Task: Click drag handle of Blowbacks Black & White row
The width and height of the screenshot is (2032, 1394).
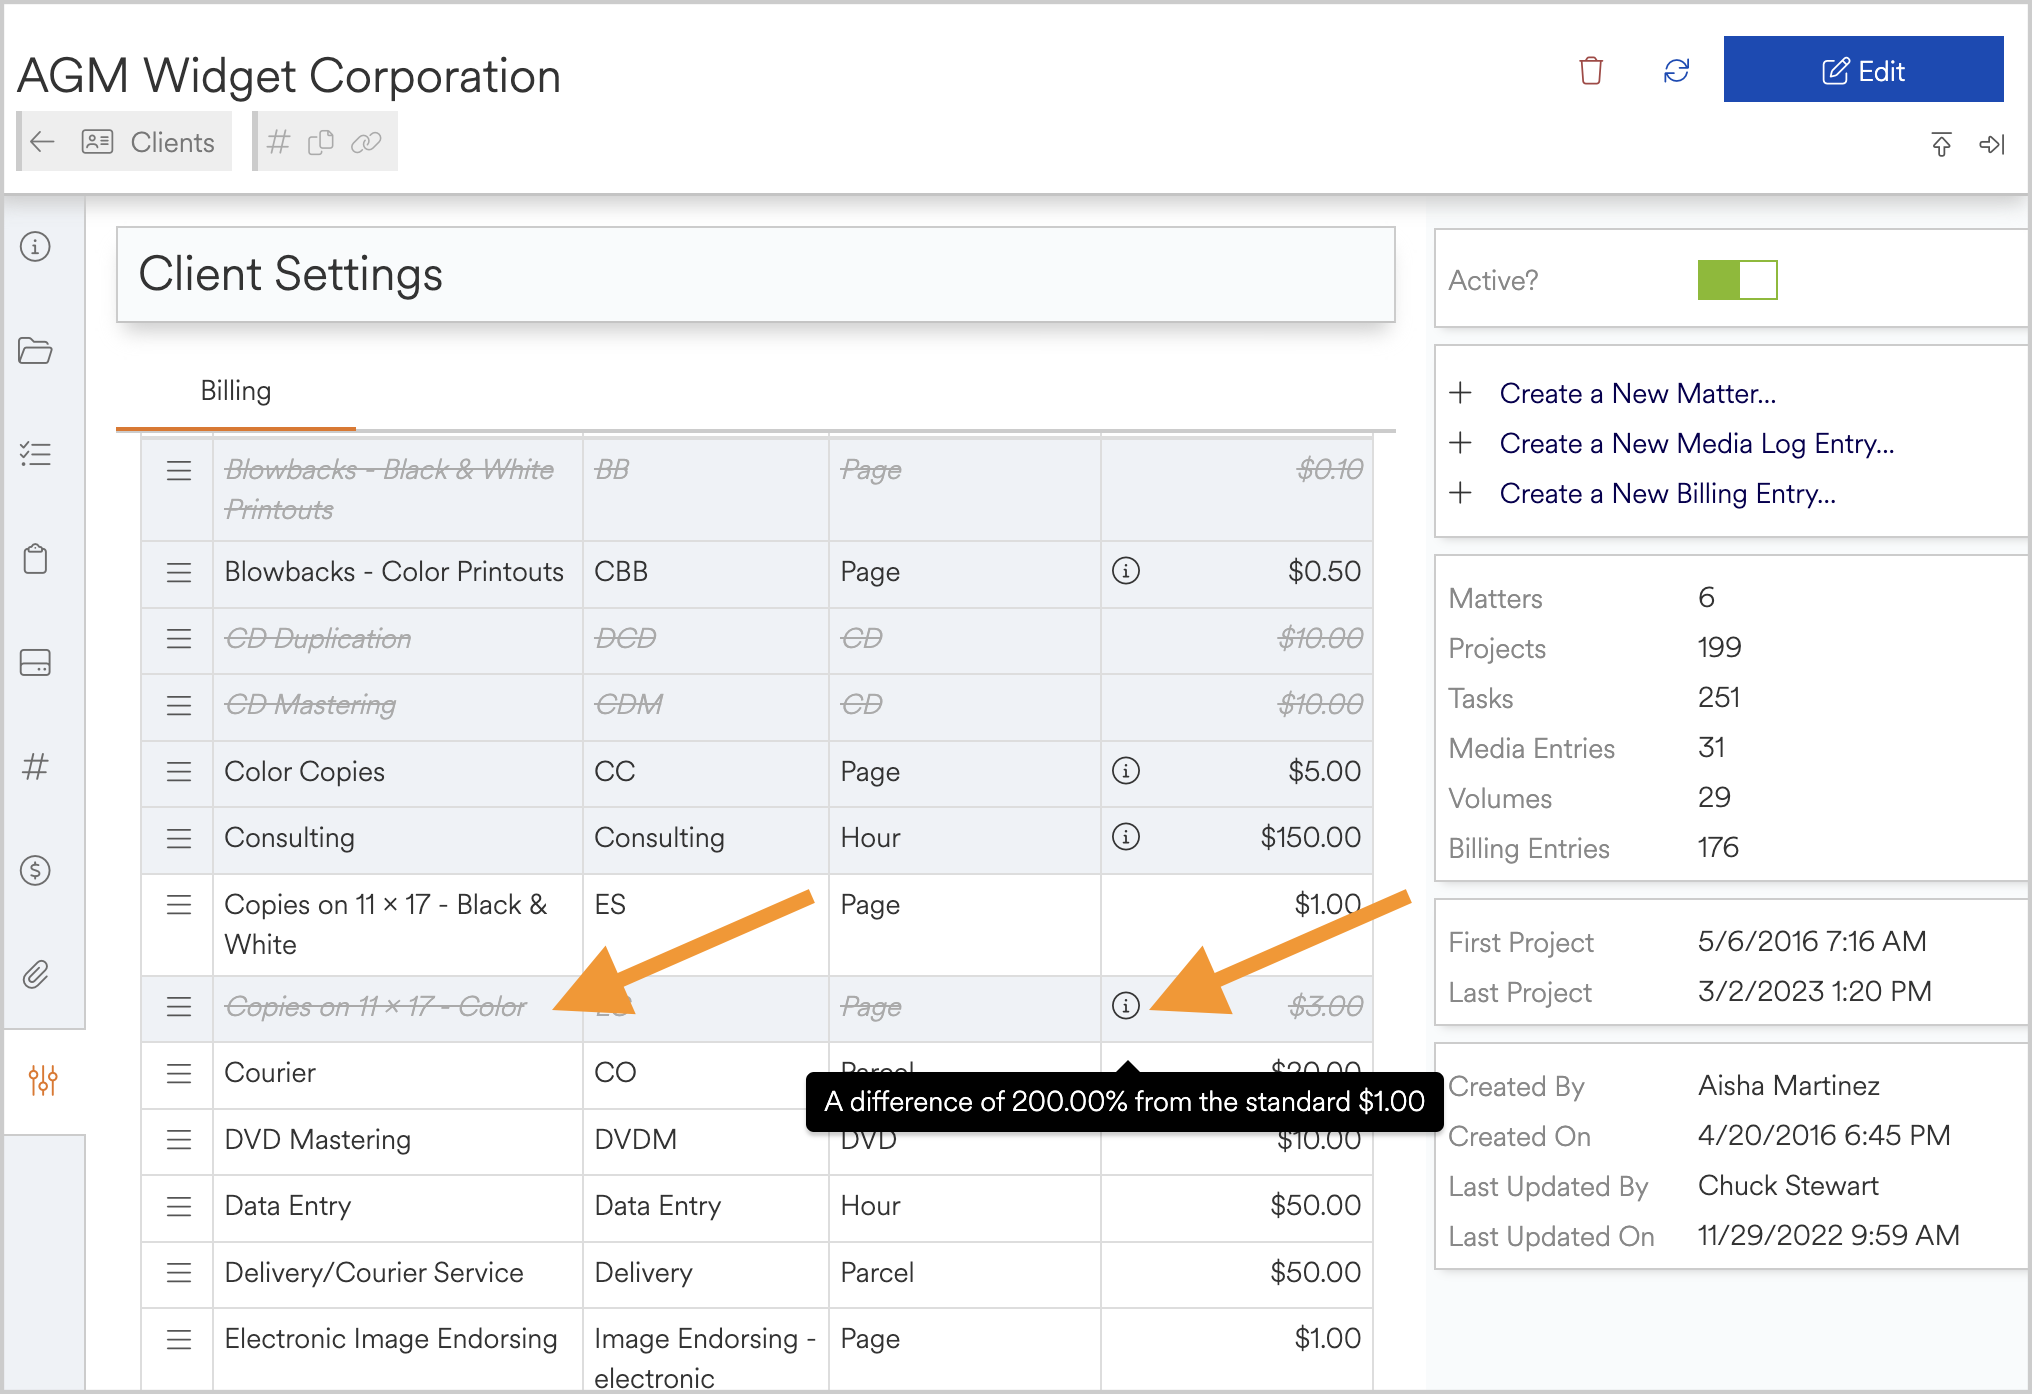Action: coord(179,470)
